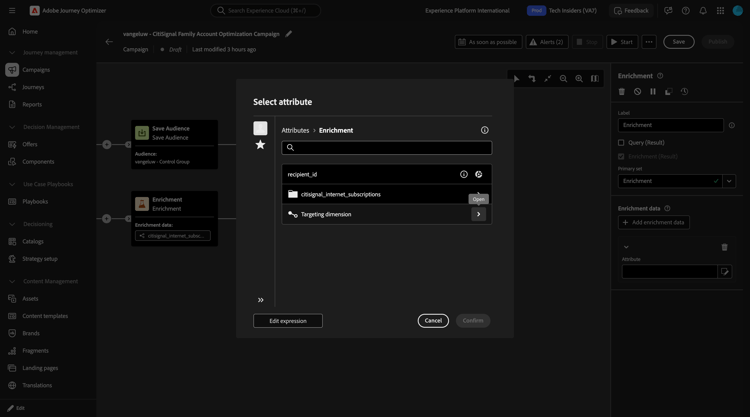Open Offers in the sidebar
750x417 pixels.
tap(30, 144)
